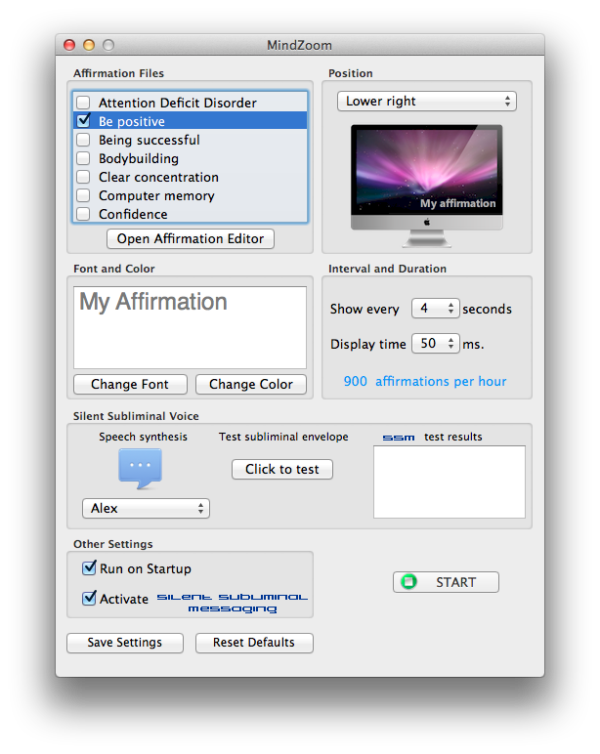The width and height of the screenshot is (600, 754).
Task: Click the Show every seconds stepper
Action: (451, 309)
